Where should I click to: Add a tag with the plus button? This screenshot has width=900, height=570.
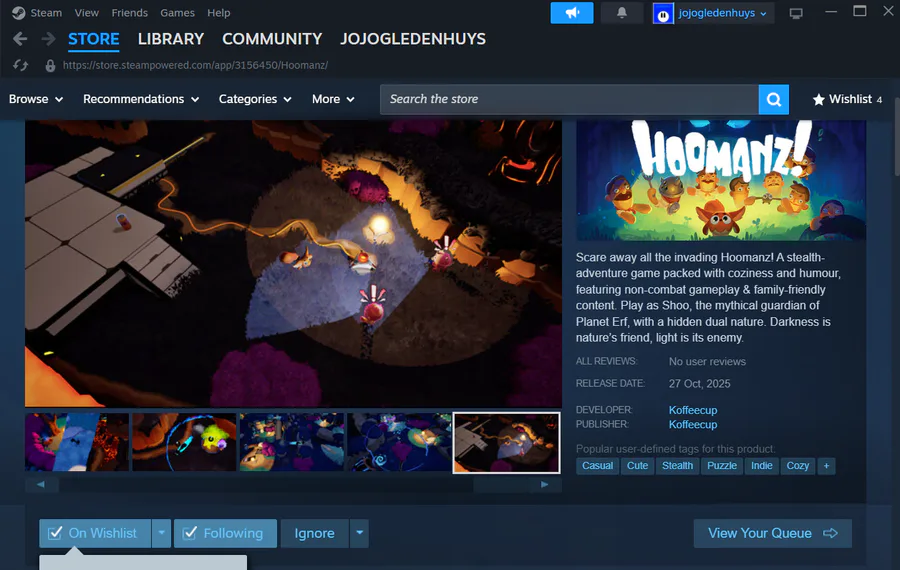tap(827, 466)
